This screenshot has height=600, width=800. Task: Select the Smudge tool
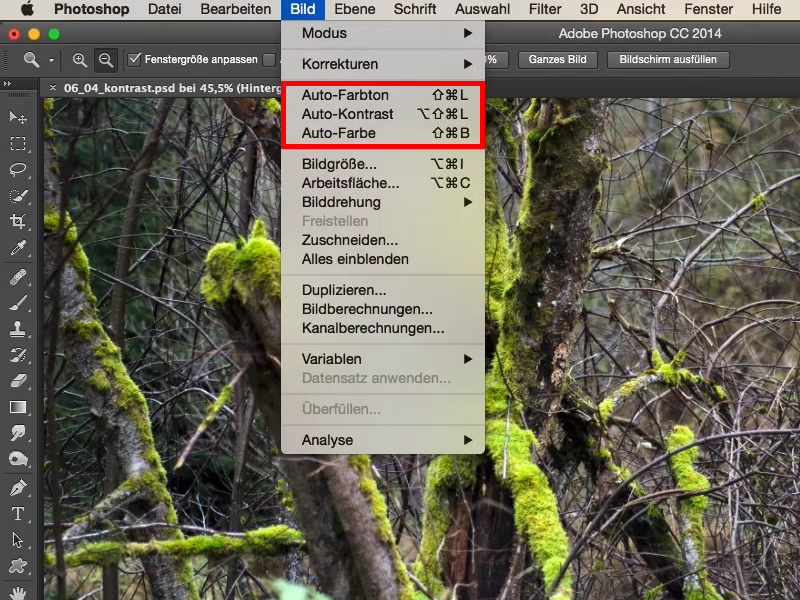coord(18,433)
